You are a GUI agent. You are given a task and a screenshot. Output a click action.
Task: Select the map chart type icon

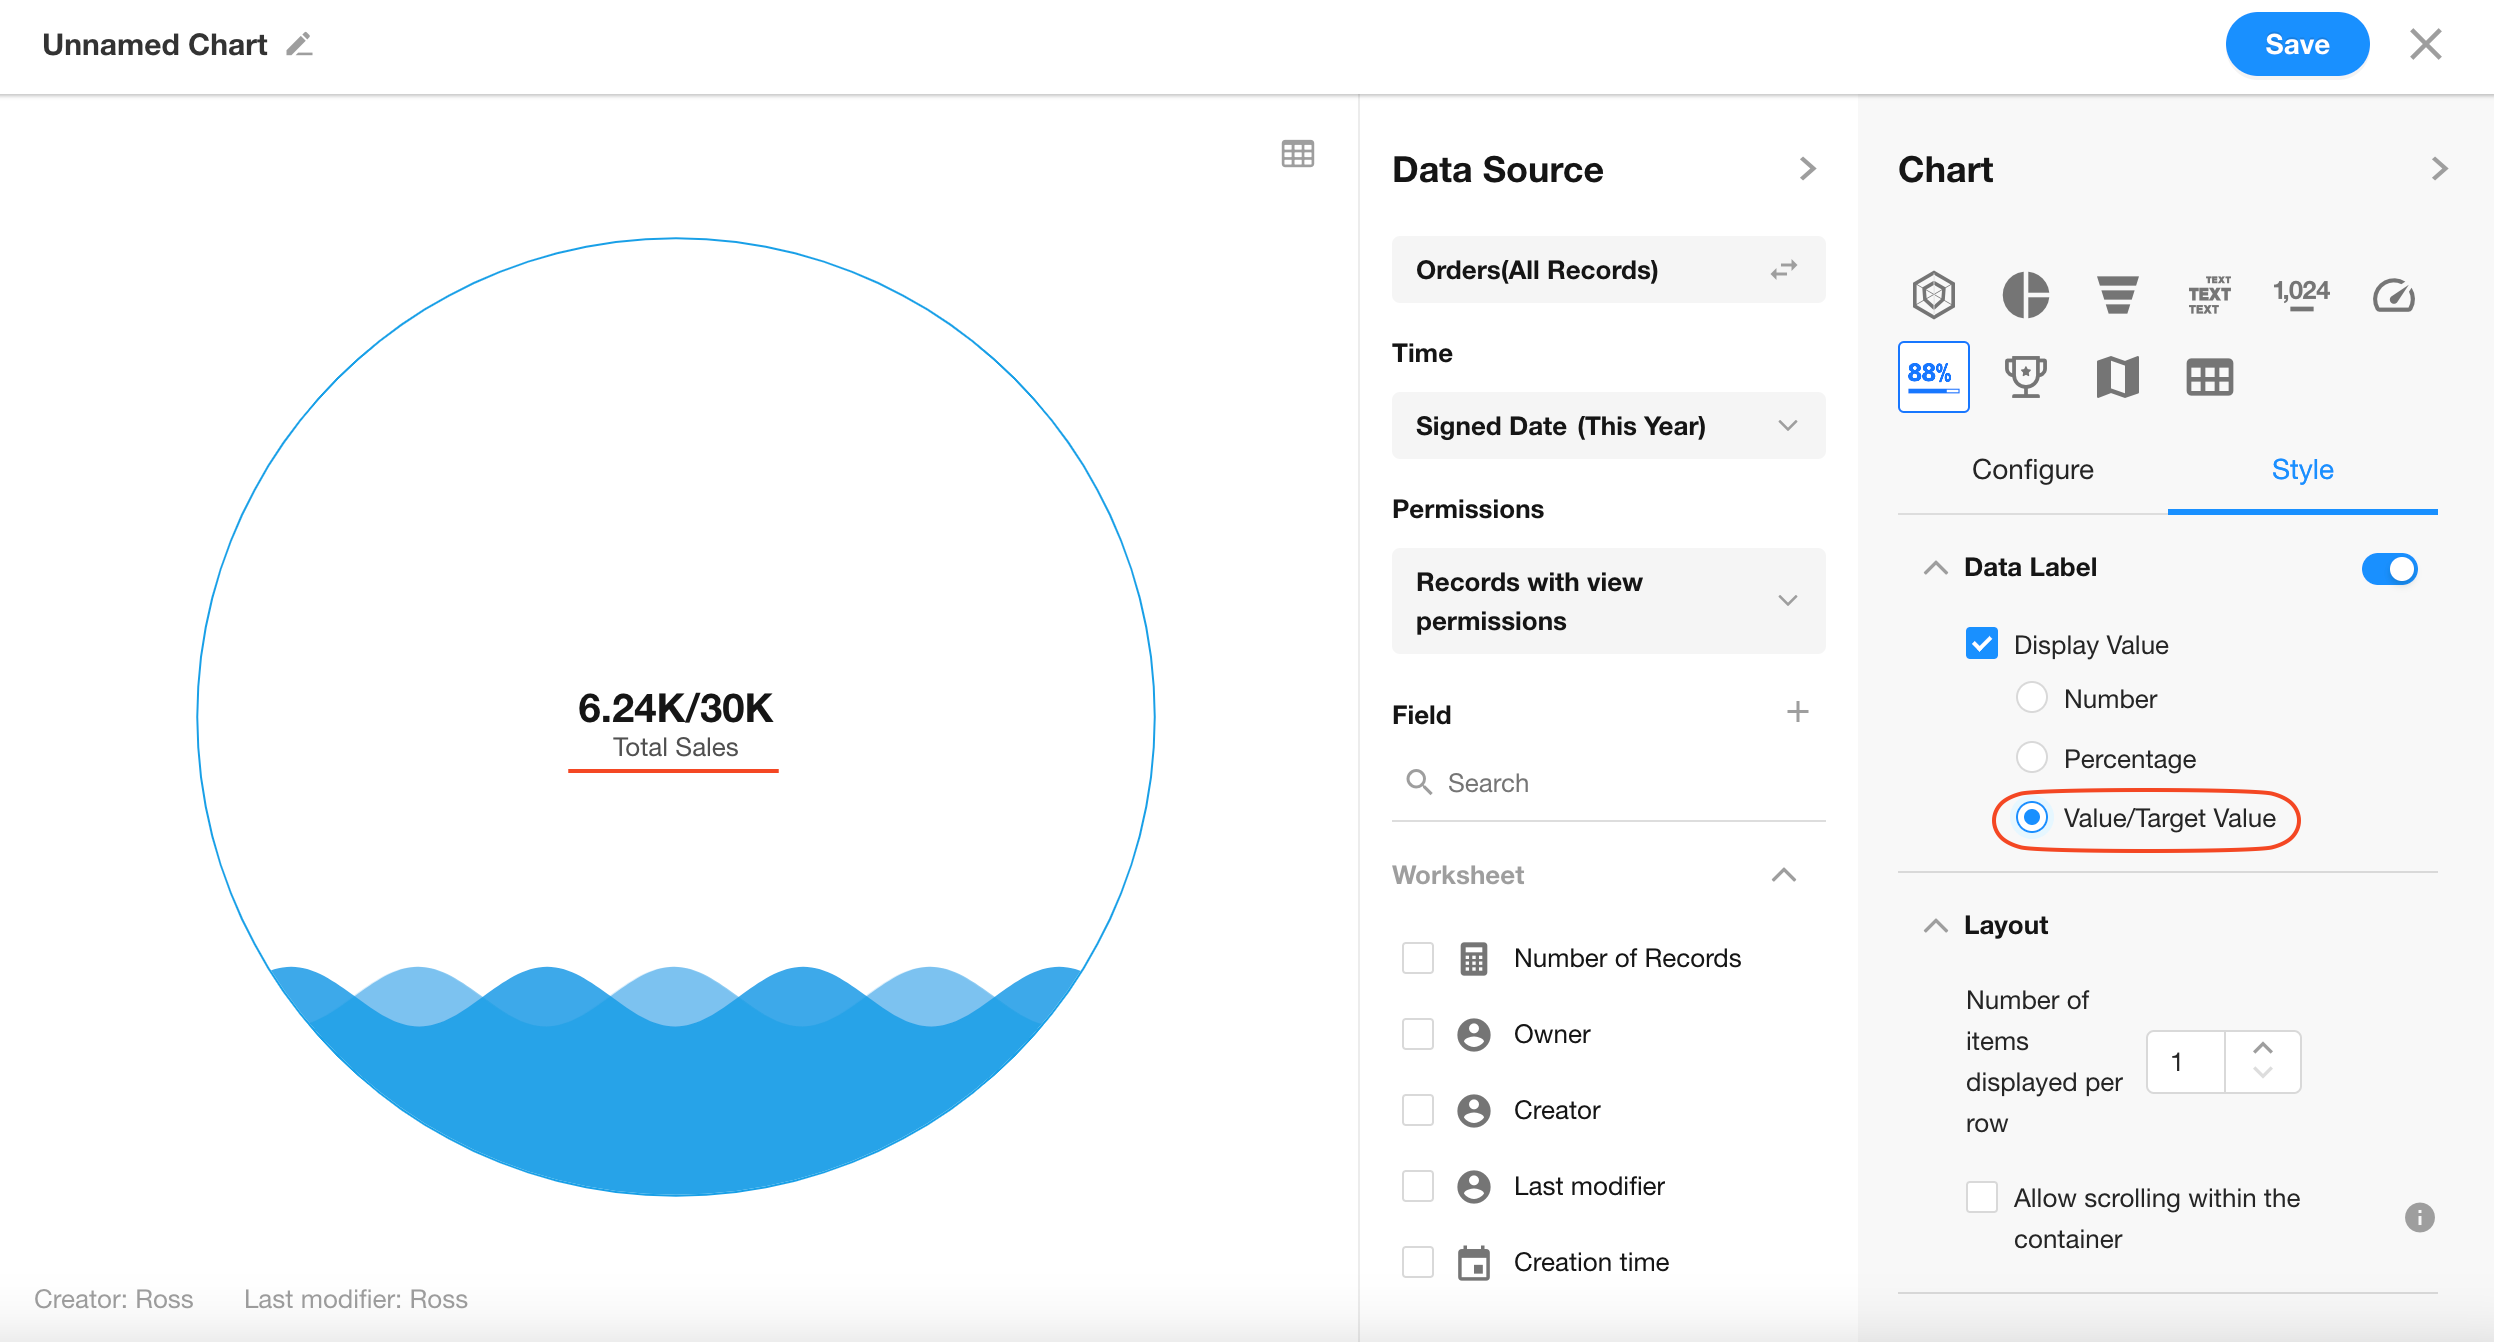pos(2117,377)
